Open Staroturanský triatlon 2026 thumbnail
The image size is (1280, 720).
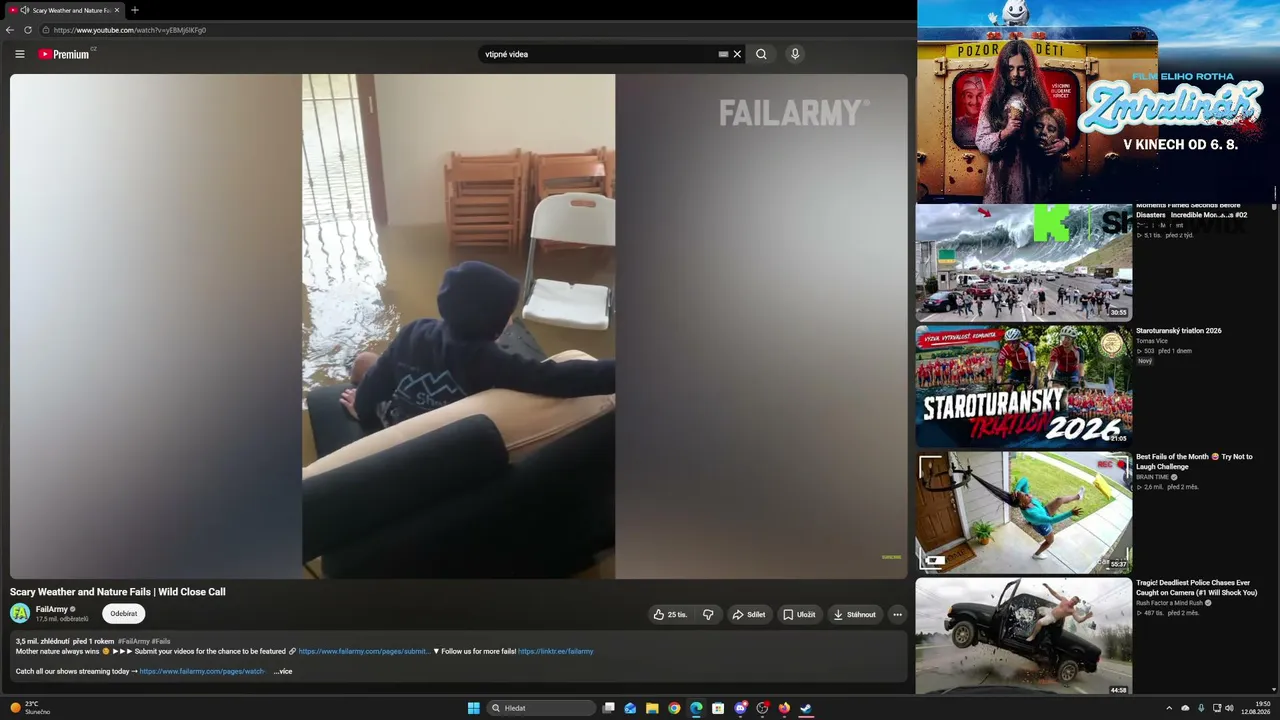pyautogui.click(x=1024, y=386)
